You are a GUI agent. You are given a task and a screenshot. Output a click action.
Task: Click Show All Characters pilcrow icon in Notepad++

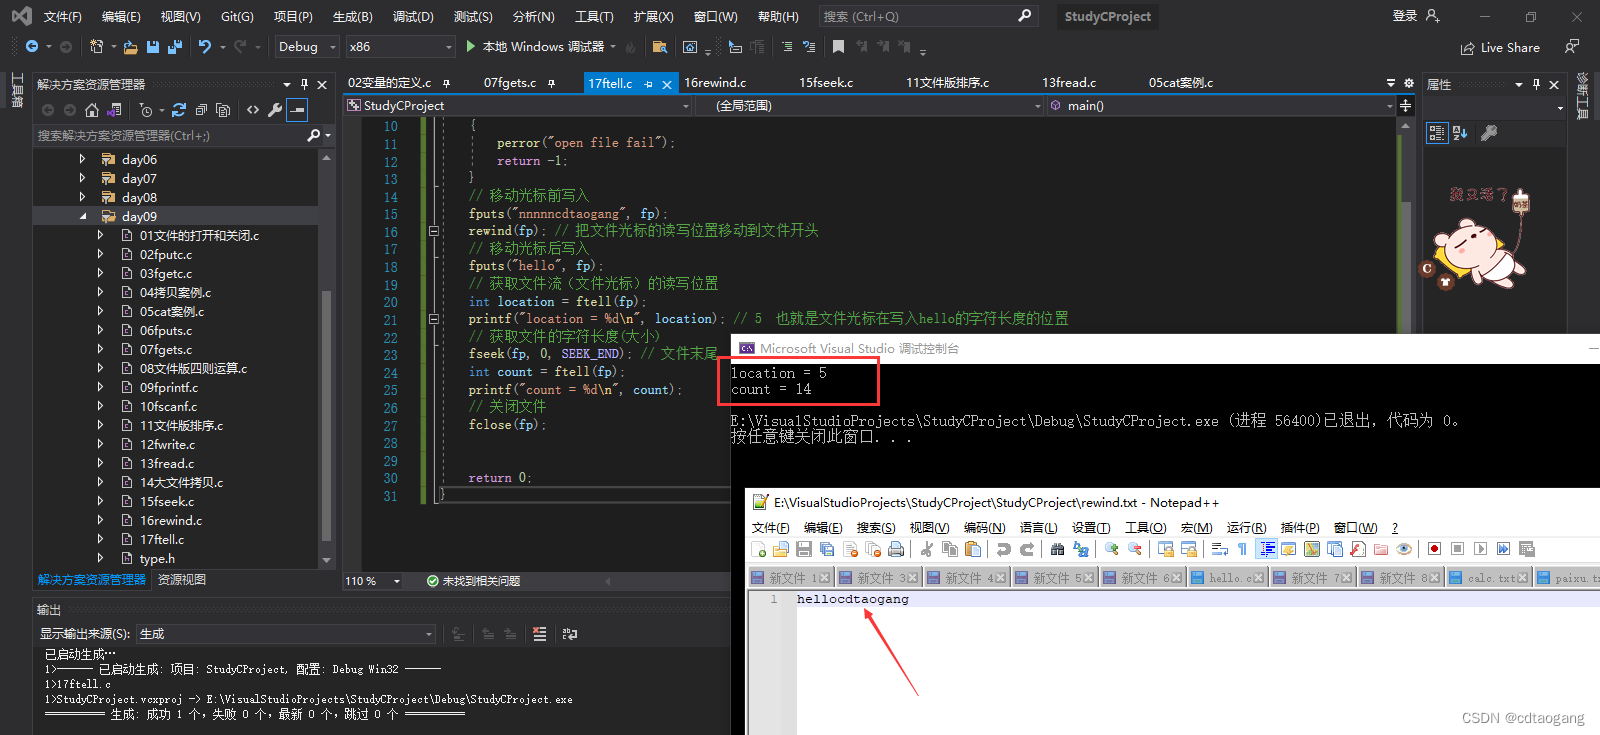pyautogui.click(x=1242, y=549)
